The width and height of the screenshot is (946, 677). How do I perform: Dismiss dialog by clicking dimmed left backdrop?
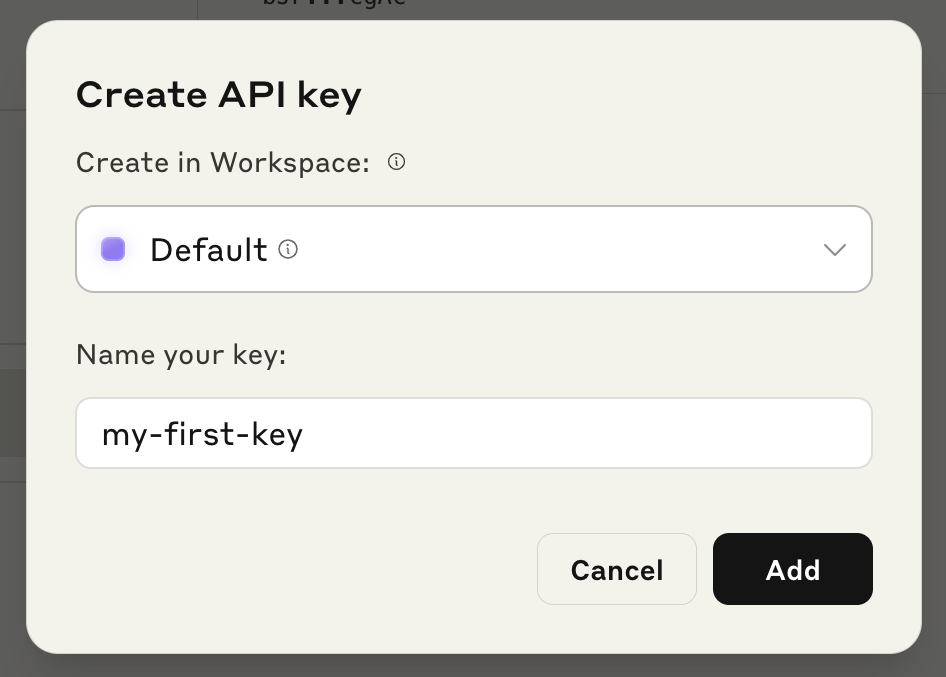(x=12, y=400)
